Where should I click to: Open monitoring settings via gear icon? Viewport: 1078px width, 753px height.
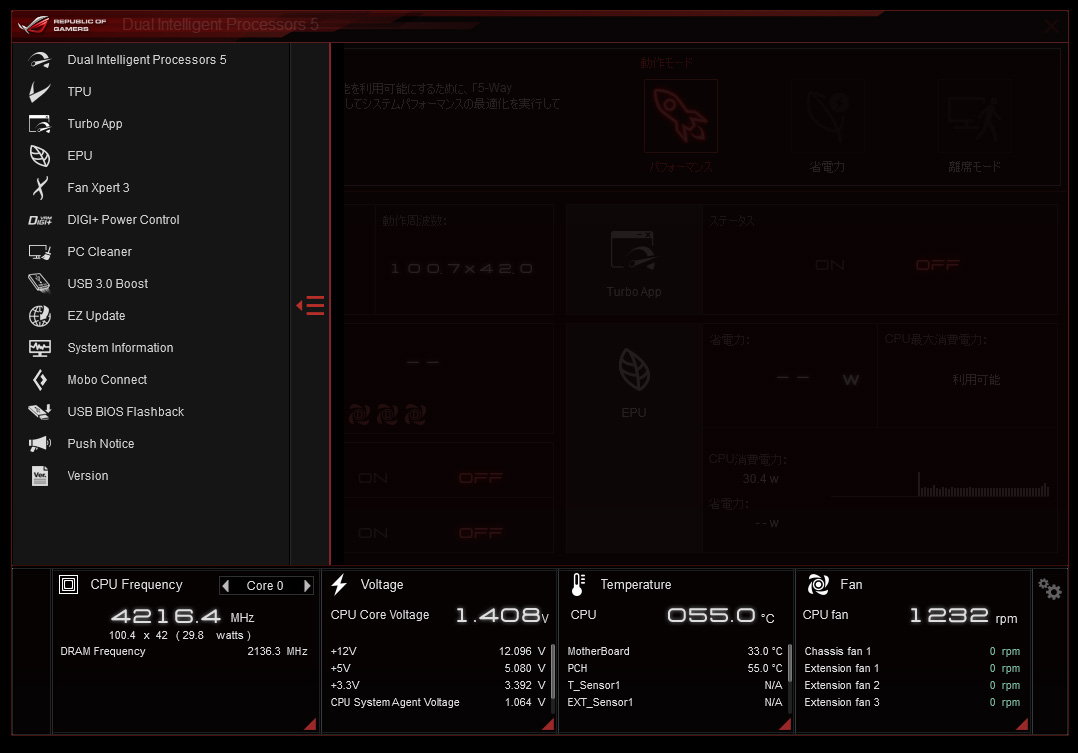click(x=1050, y=589)
